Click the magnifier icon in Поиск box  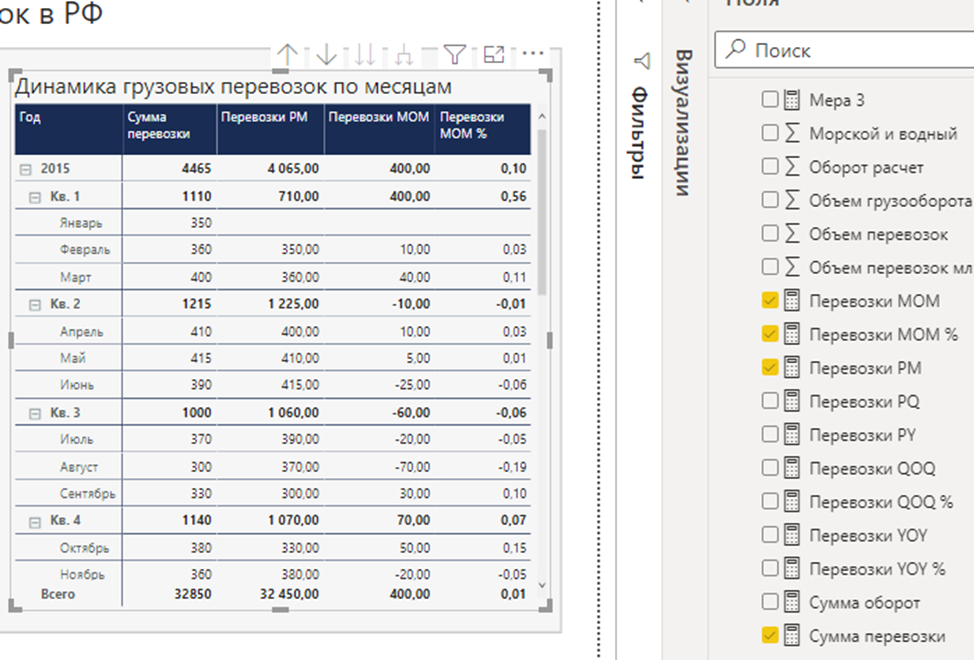pos(735,49)
